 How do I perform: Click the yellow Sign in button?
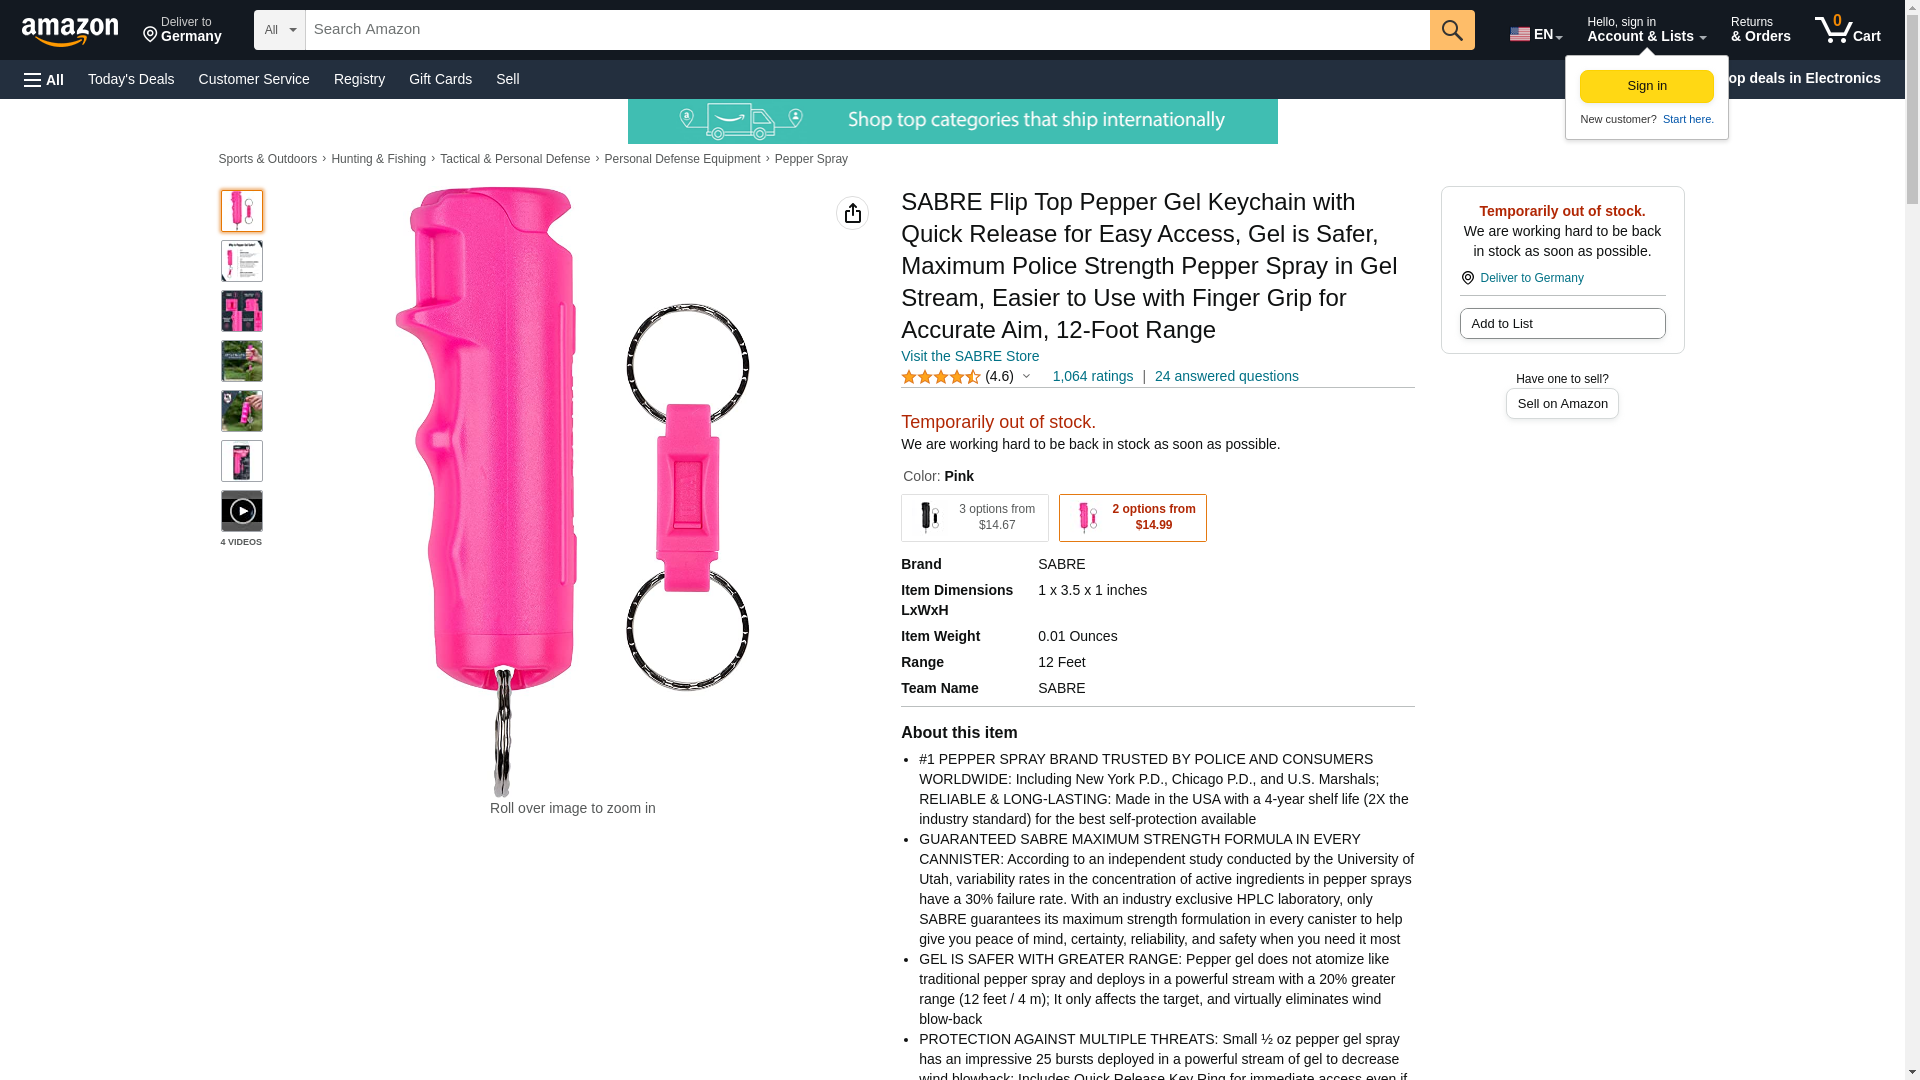1646,86
